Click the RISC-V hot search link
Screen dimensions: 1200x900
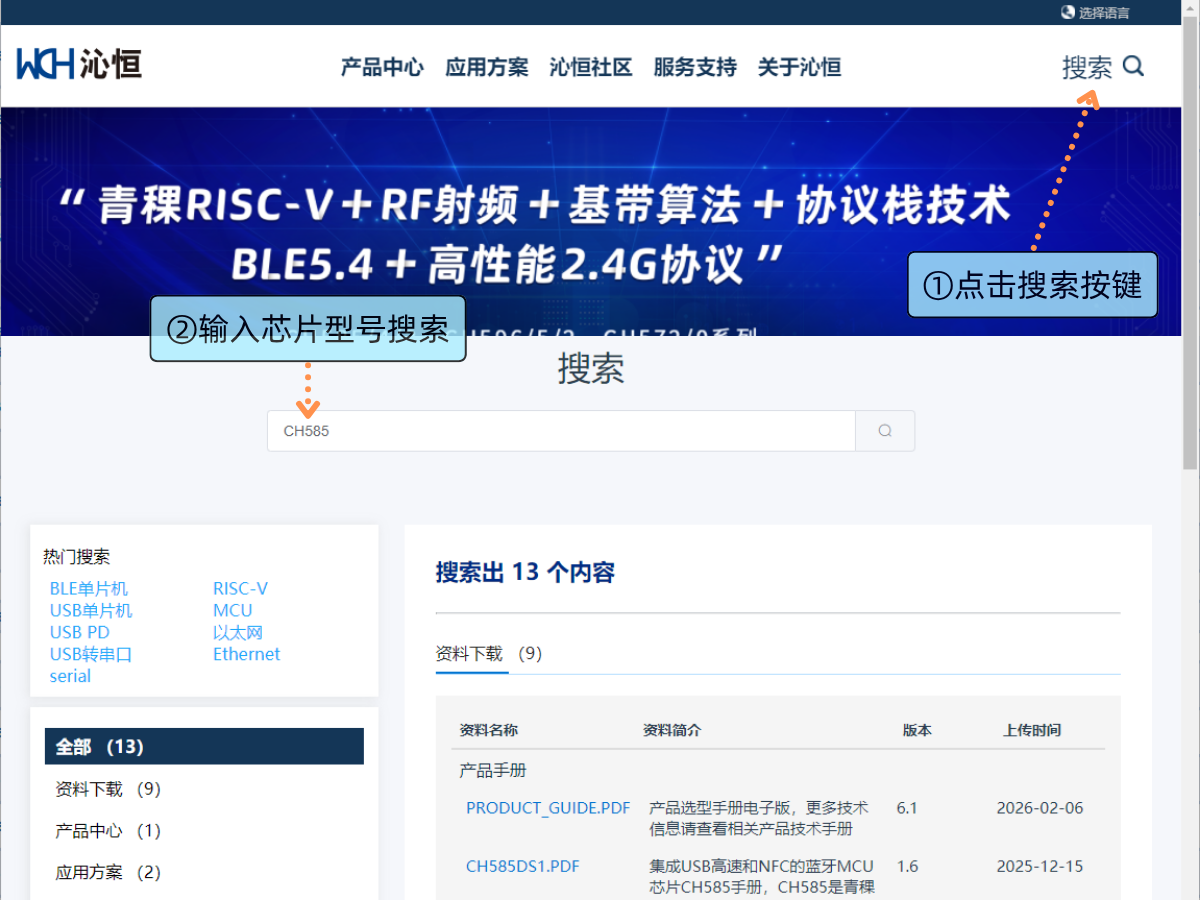[240, 588]
